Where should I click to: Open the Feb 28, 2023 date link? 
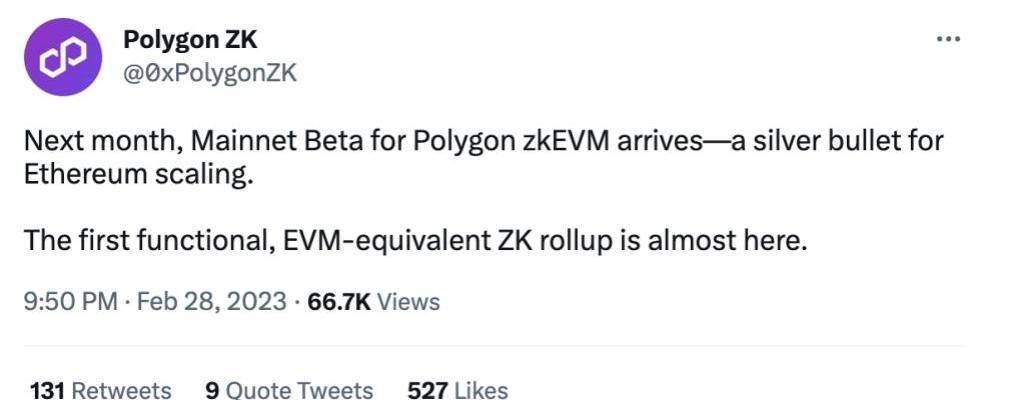pos(212,302)
